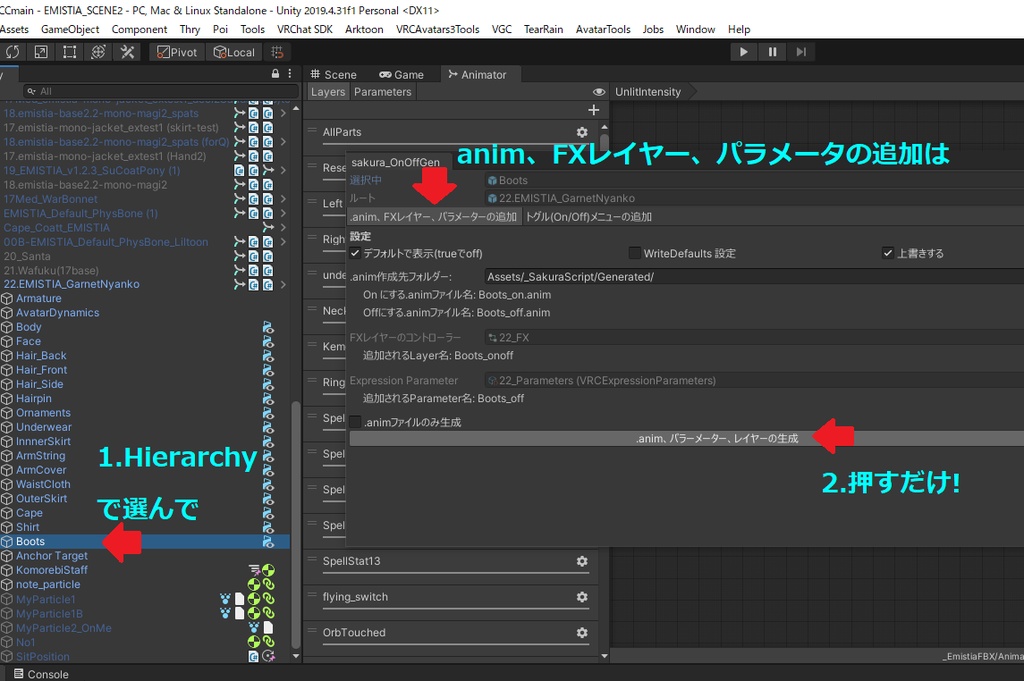Select Armature in the Hierarchy
1024x681 pixels.
coord(39,298)
